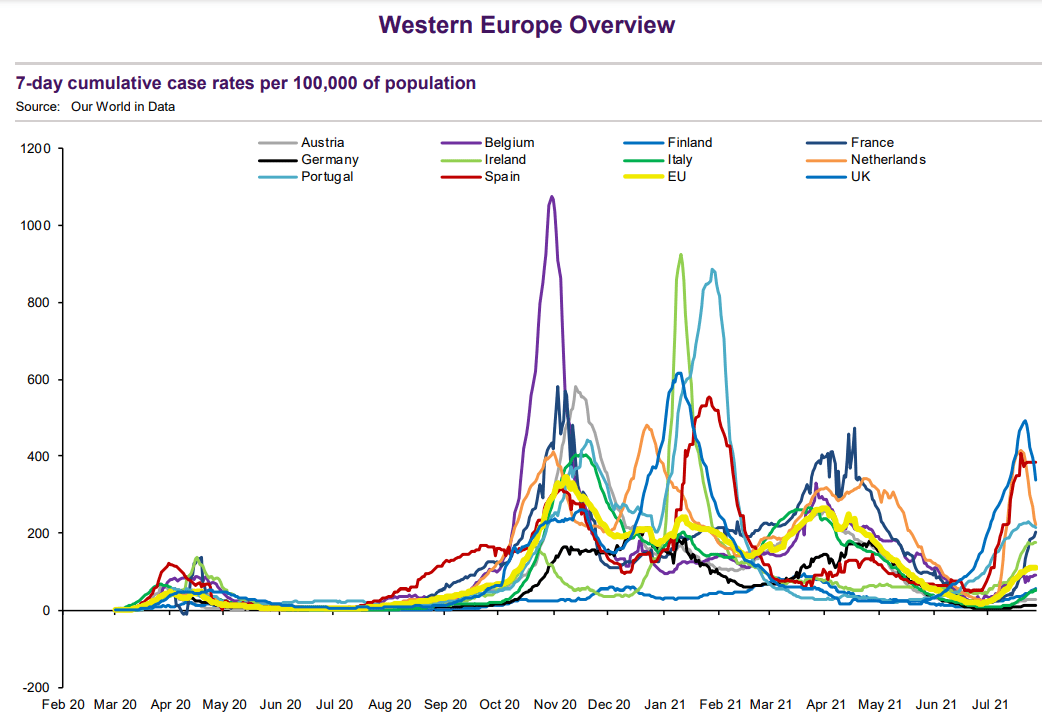Viewport: 1042px width, 720px height.
Task: Click the y-axis label -200
Action: (37, 687)
